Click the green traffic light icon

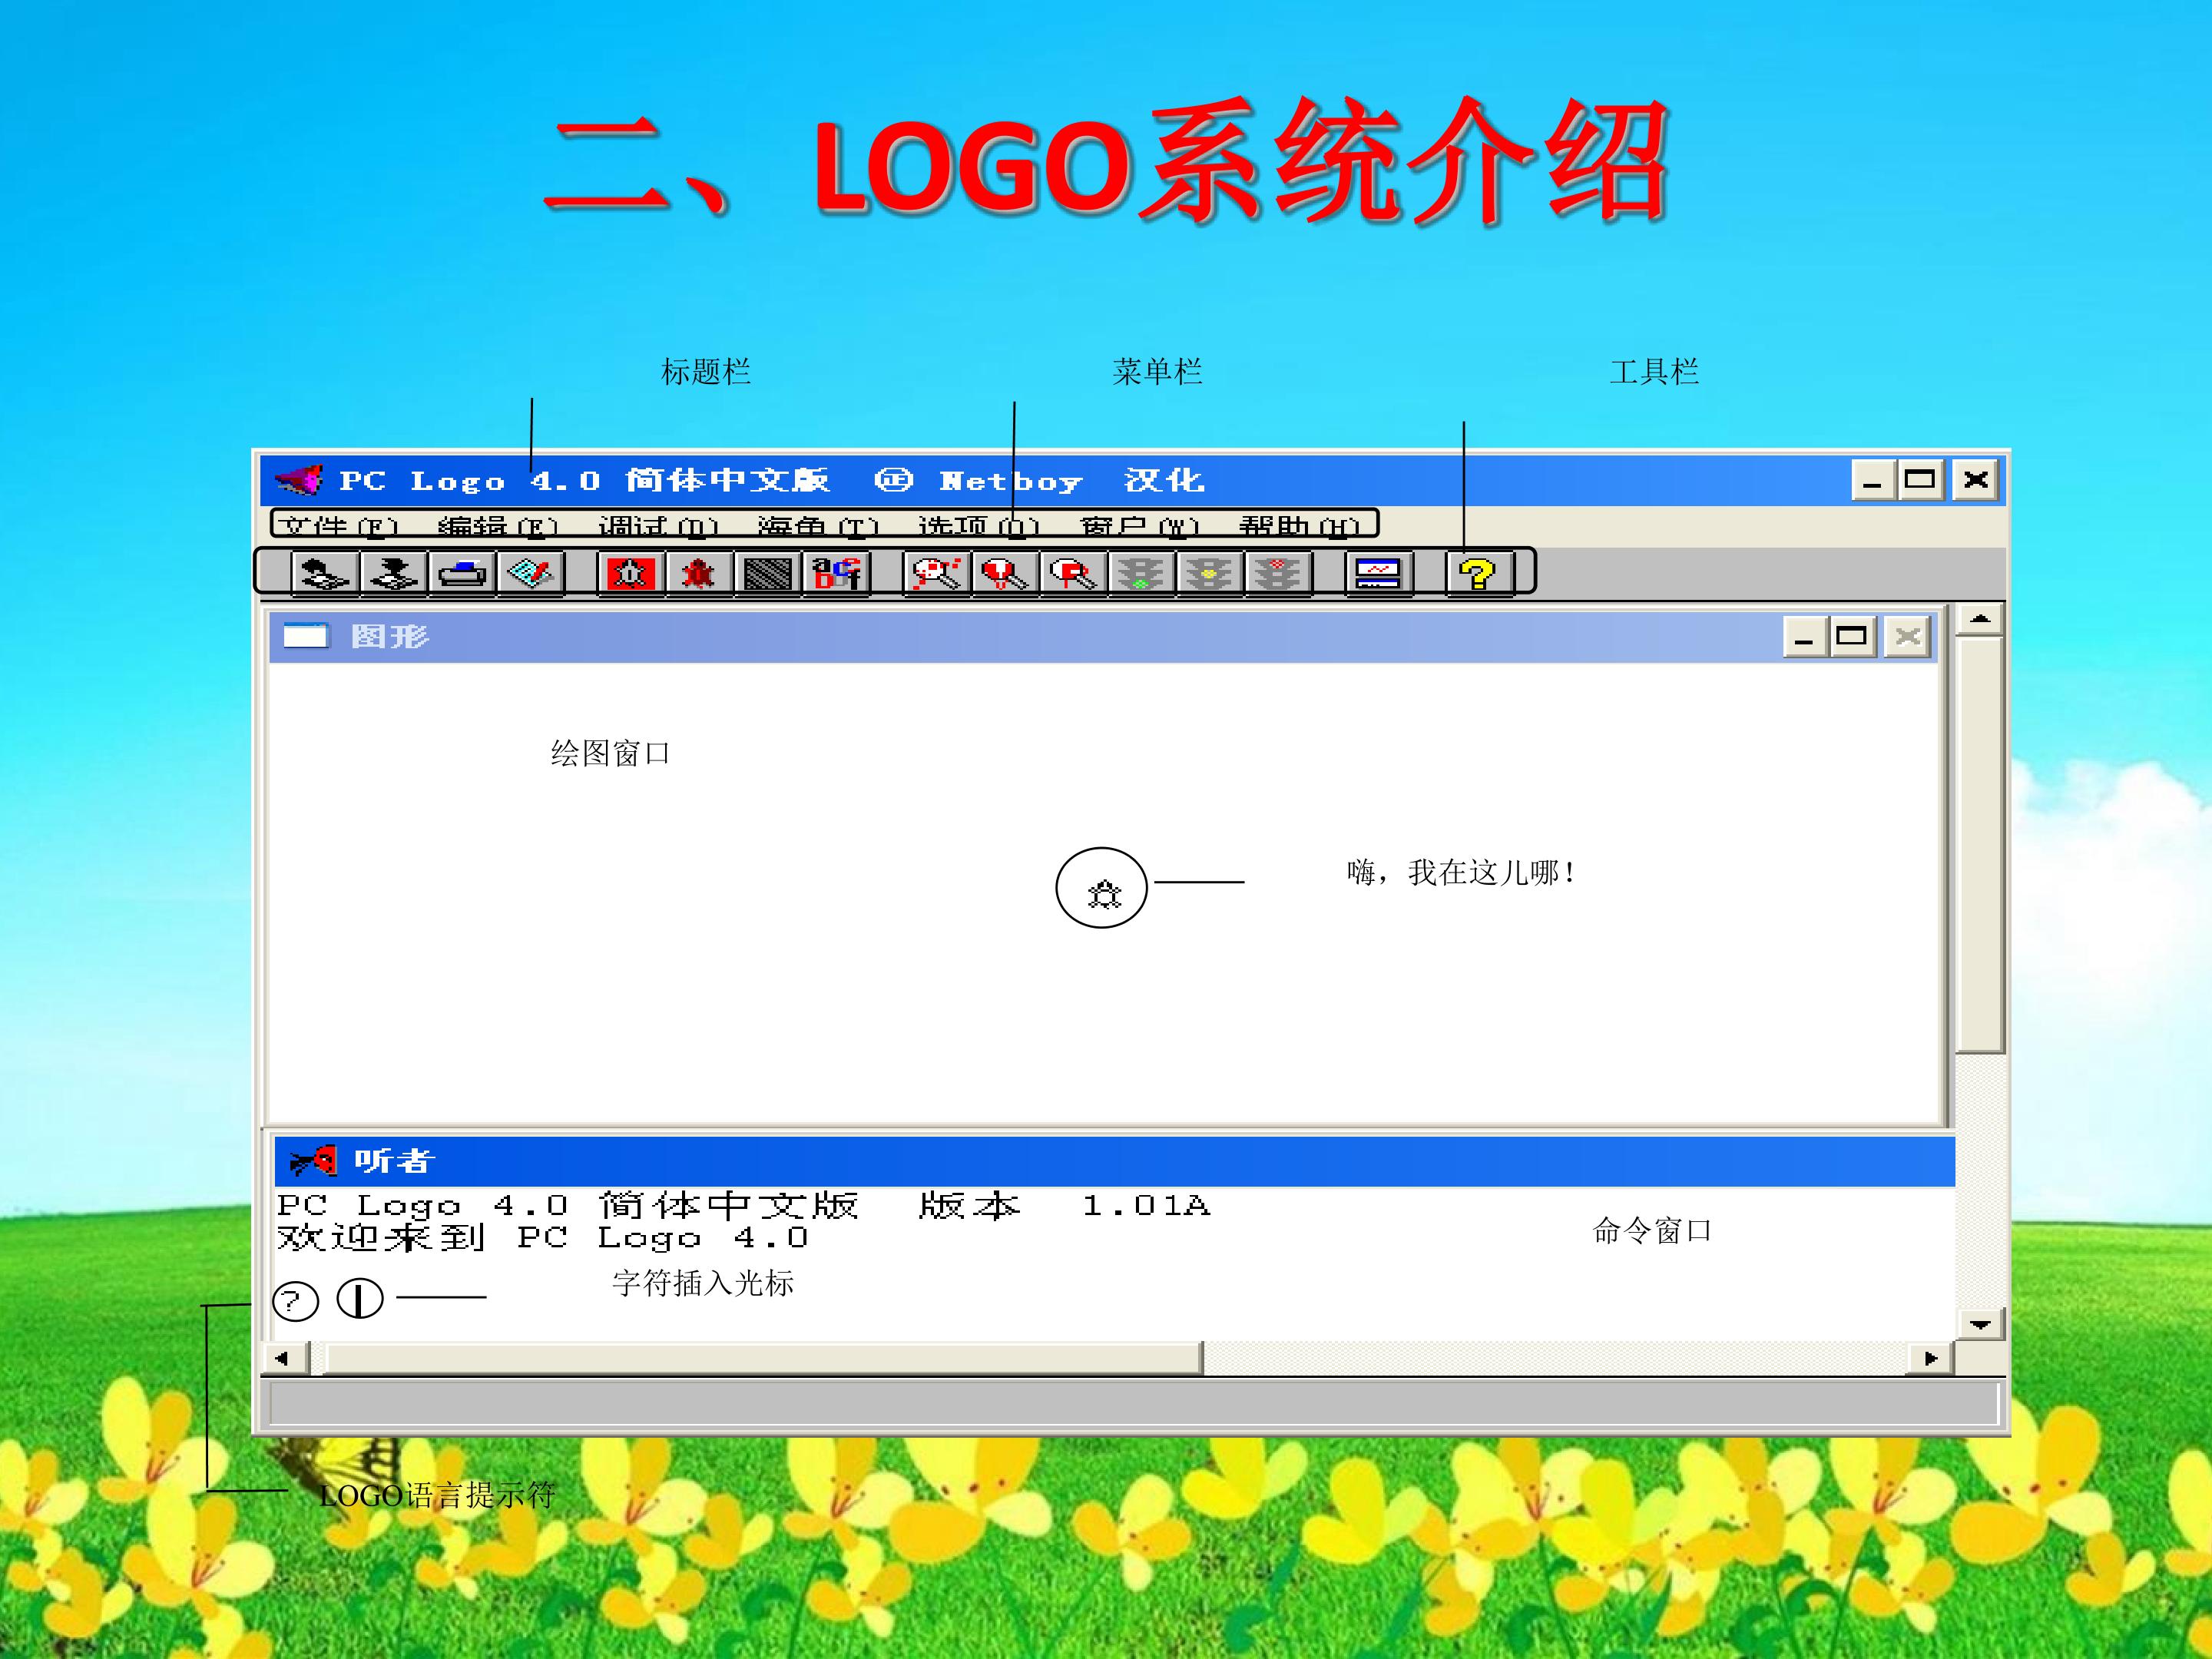point(1141,574)
